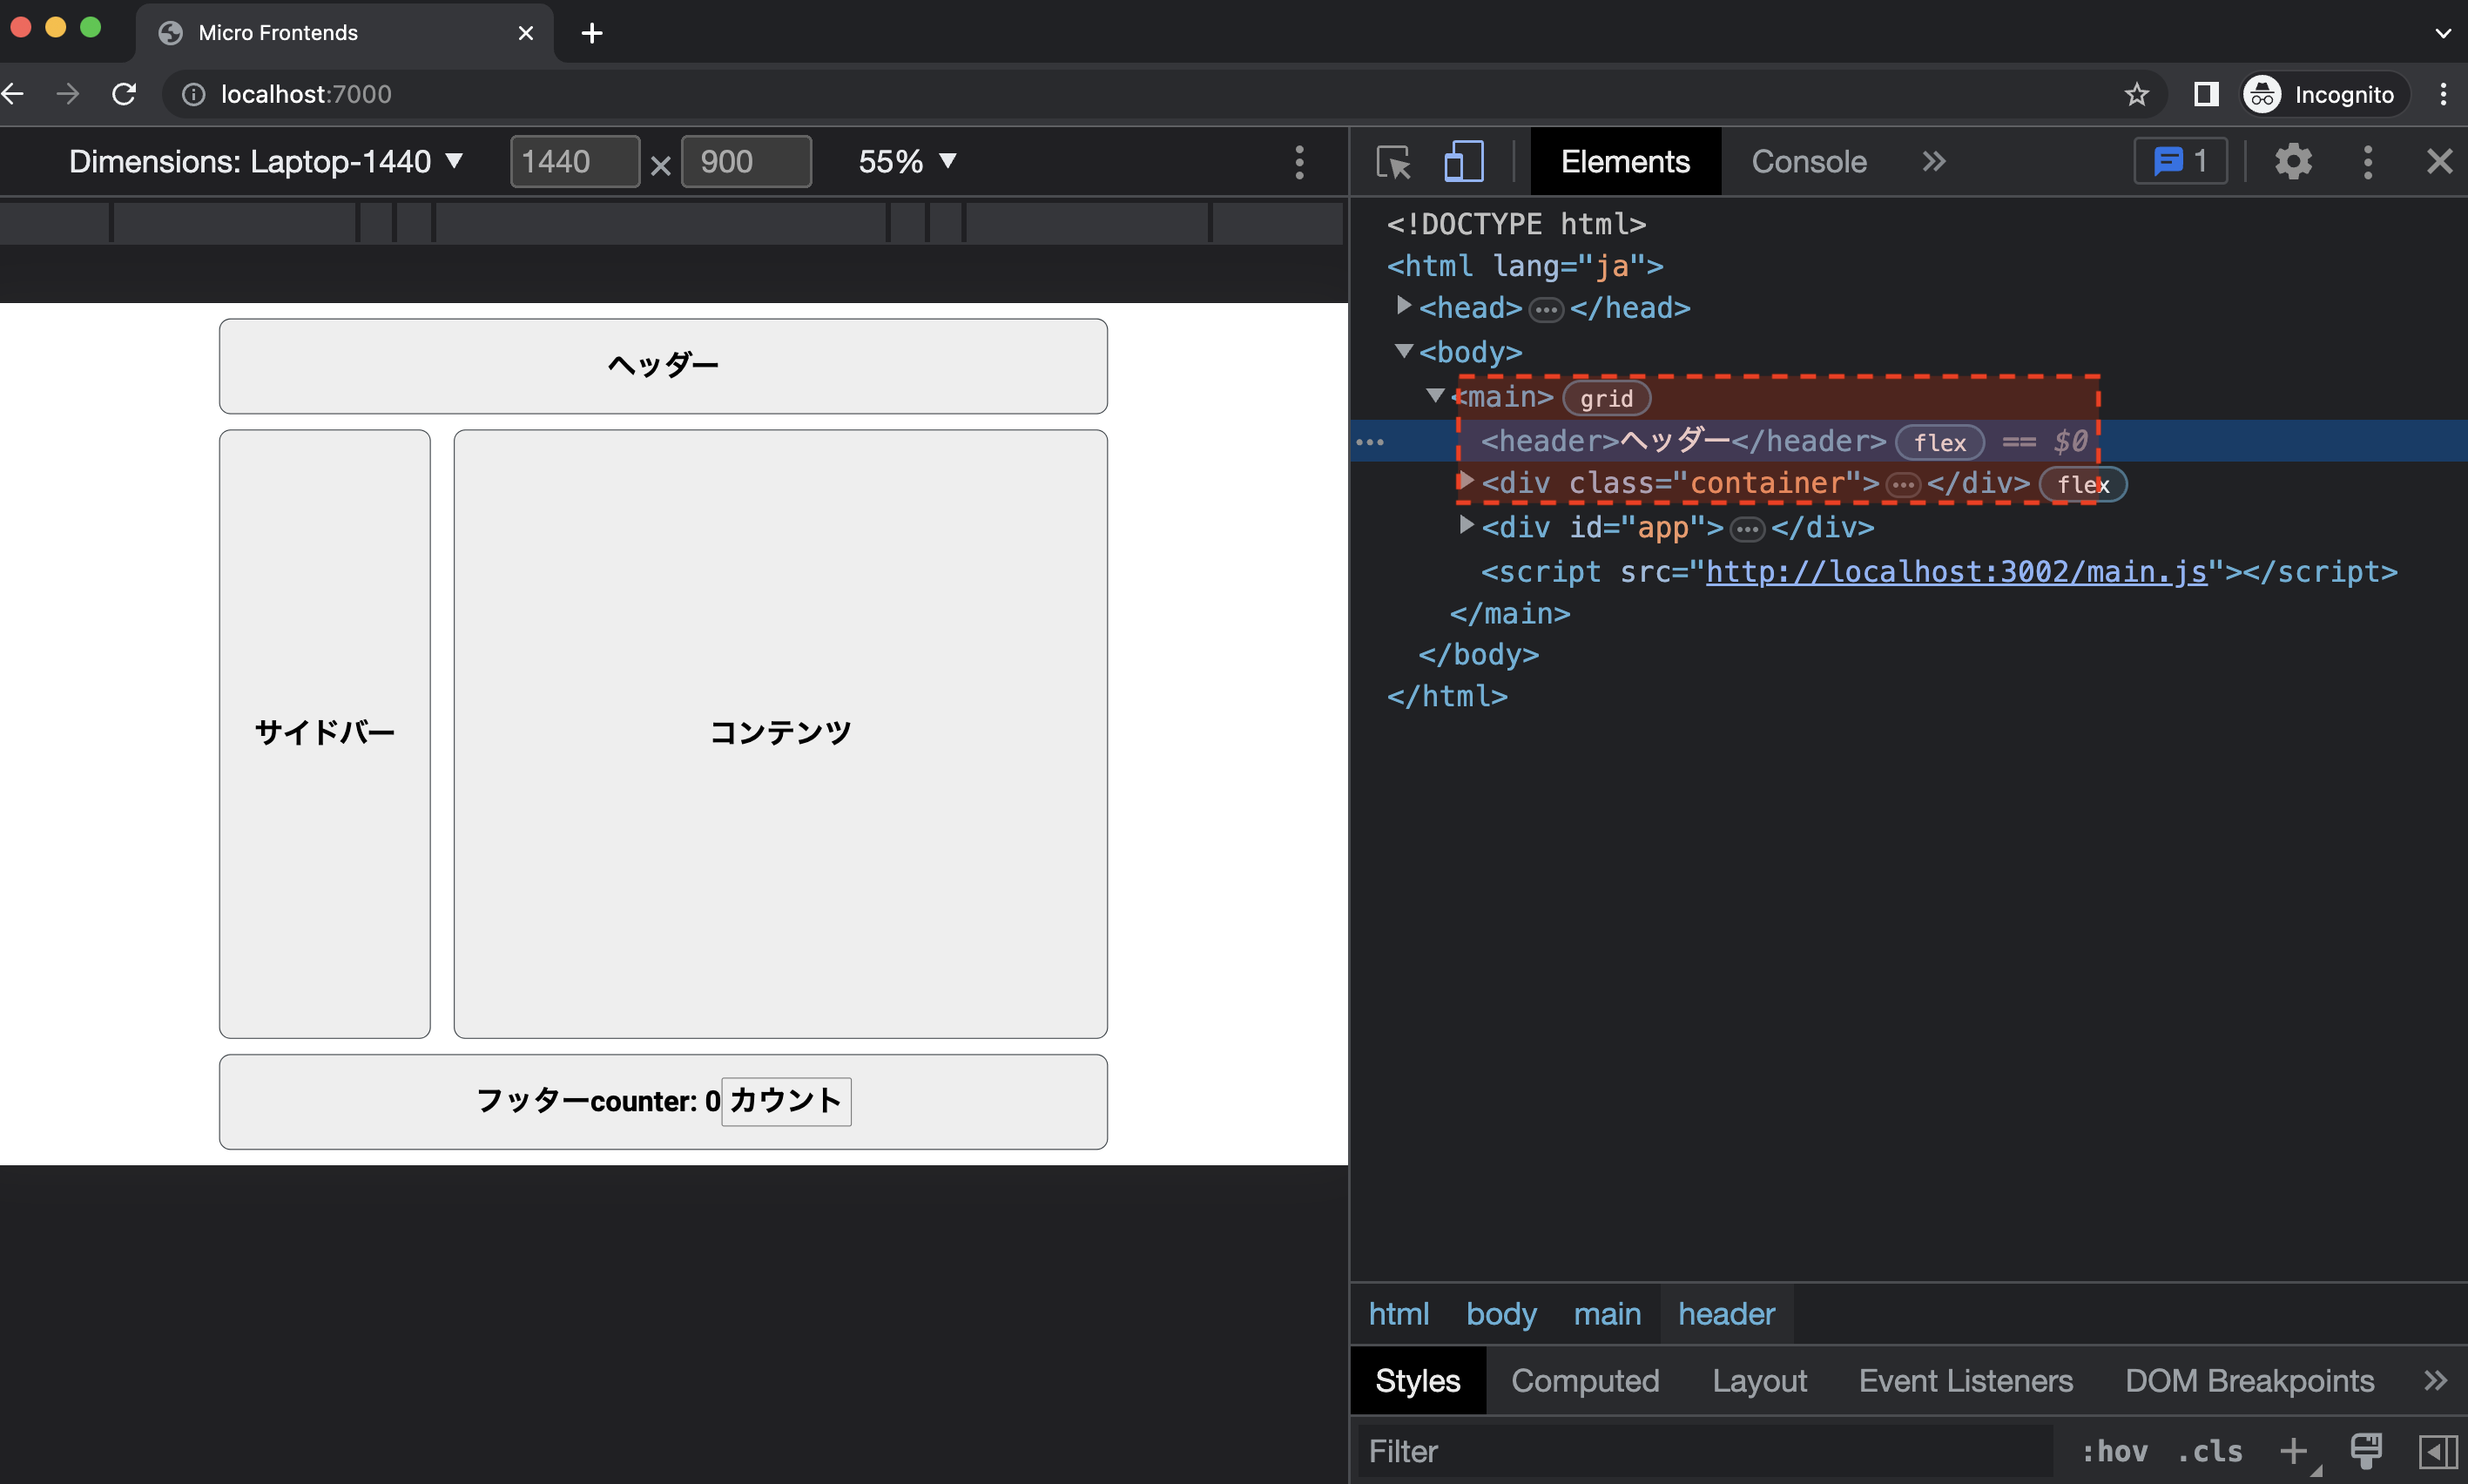View site info icon in address bar

click(193, 94)
